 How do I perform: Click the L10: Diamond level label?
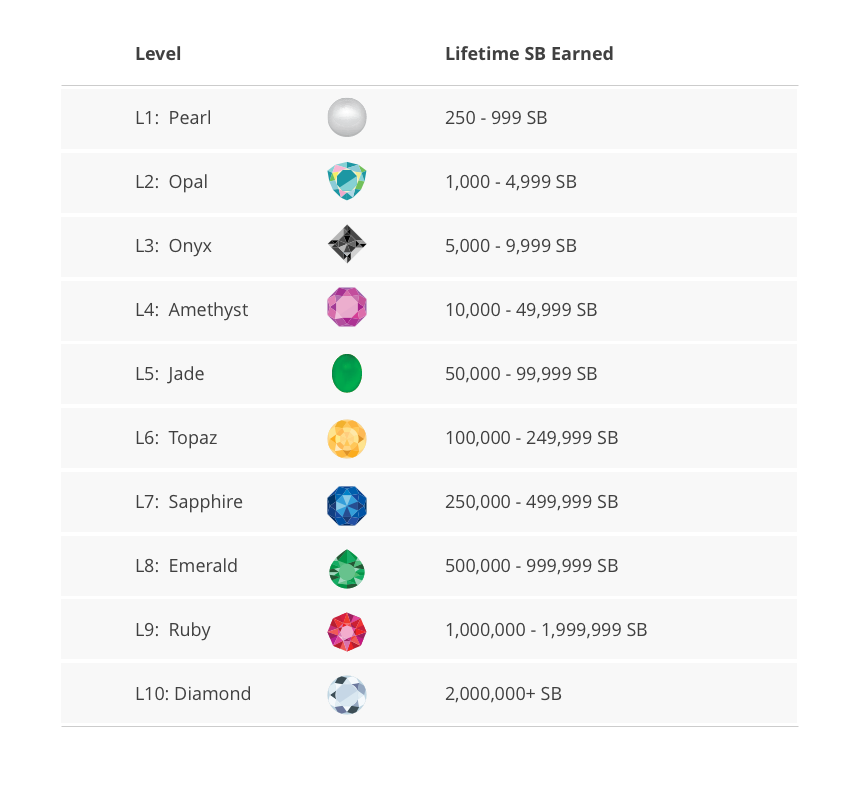pos(193,694)
